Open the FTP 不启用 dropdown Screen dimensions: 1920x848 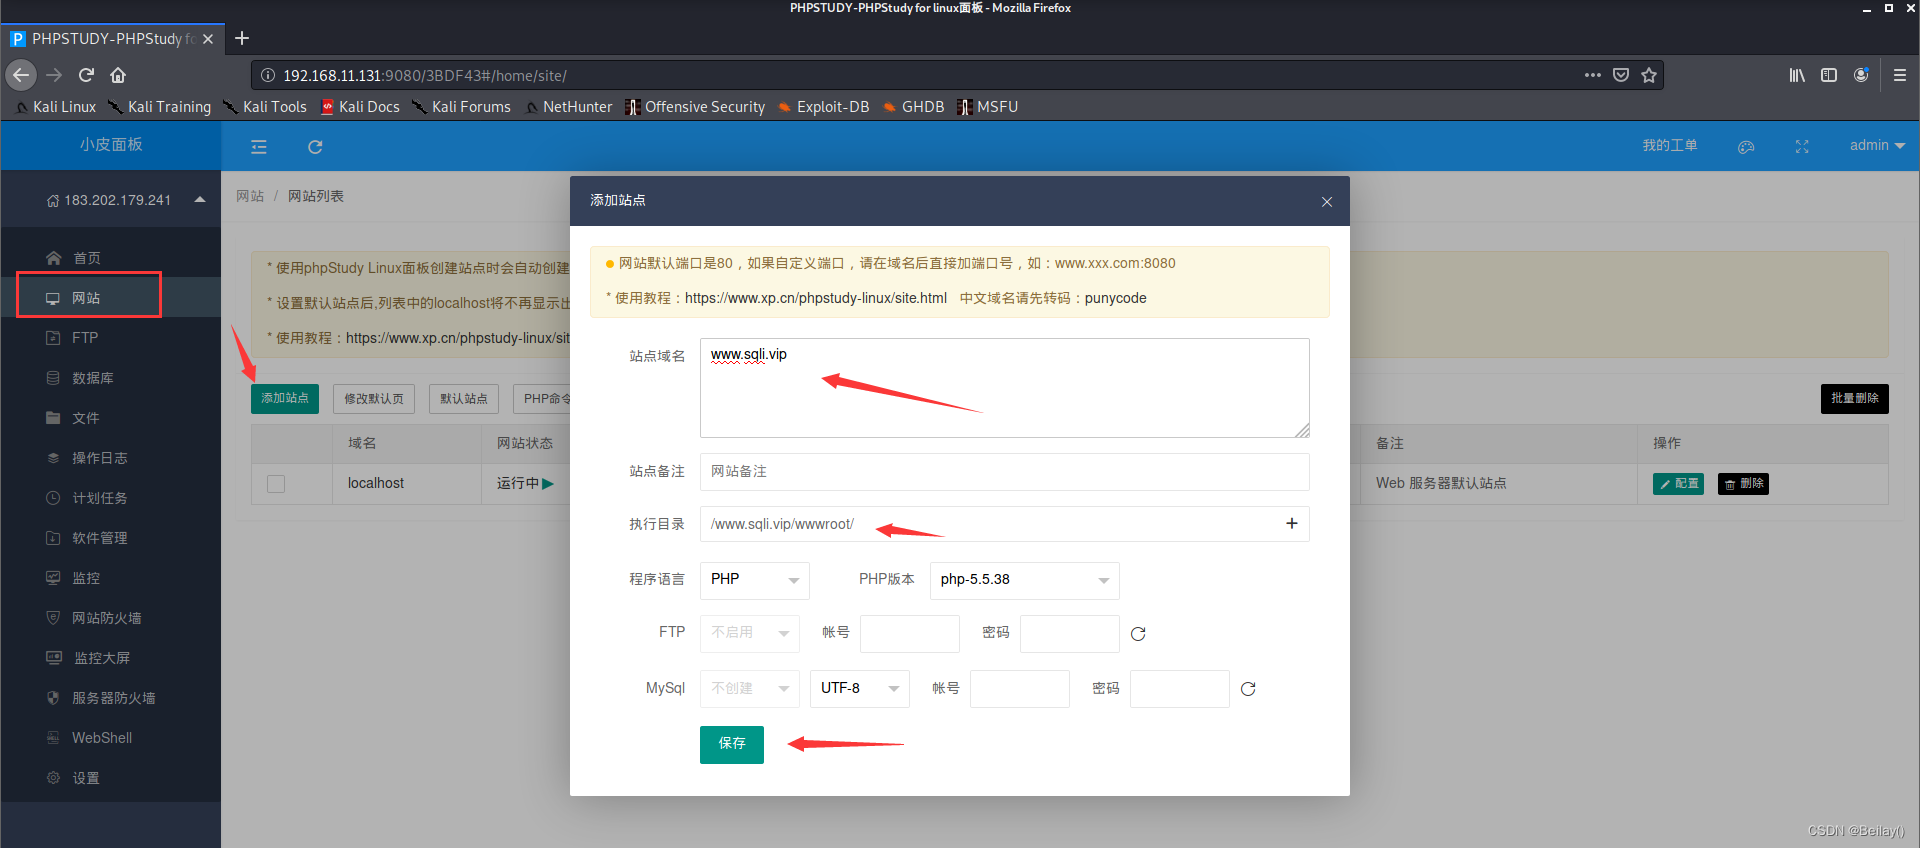pos(750,633)
